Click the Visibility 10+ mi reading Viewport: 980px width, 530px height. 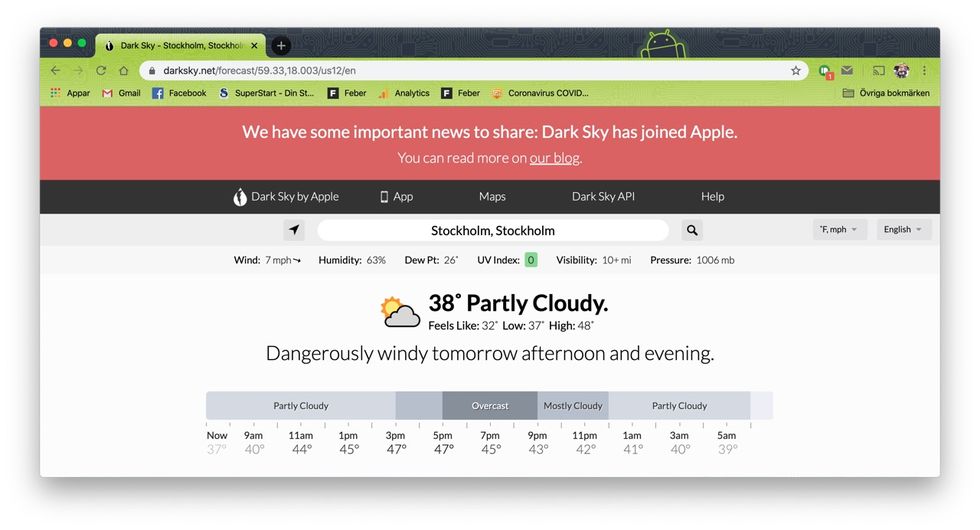tap(594, 260)
